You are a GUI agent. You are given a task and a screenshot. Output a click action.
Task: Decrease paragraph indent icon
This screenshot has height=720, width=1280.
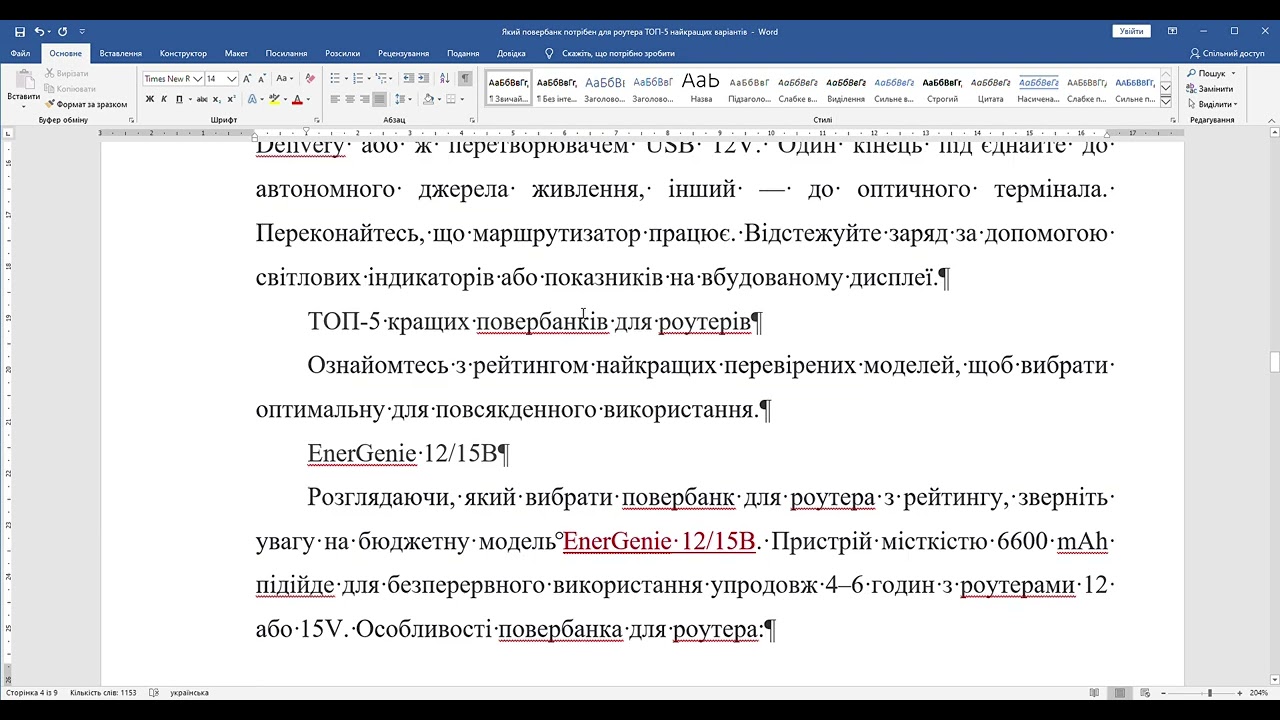409,79
